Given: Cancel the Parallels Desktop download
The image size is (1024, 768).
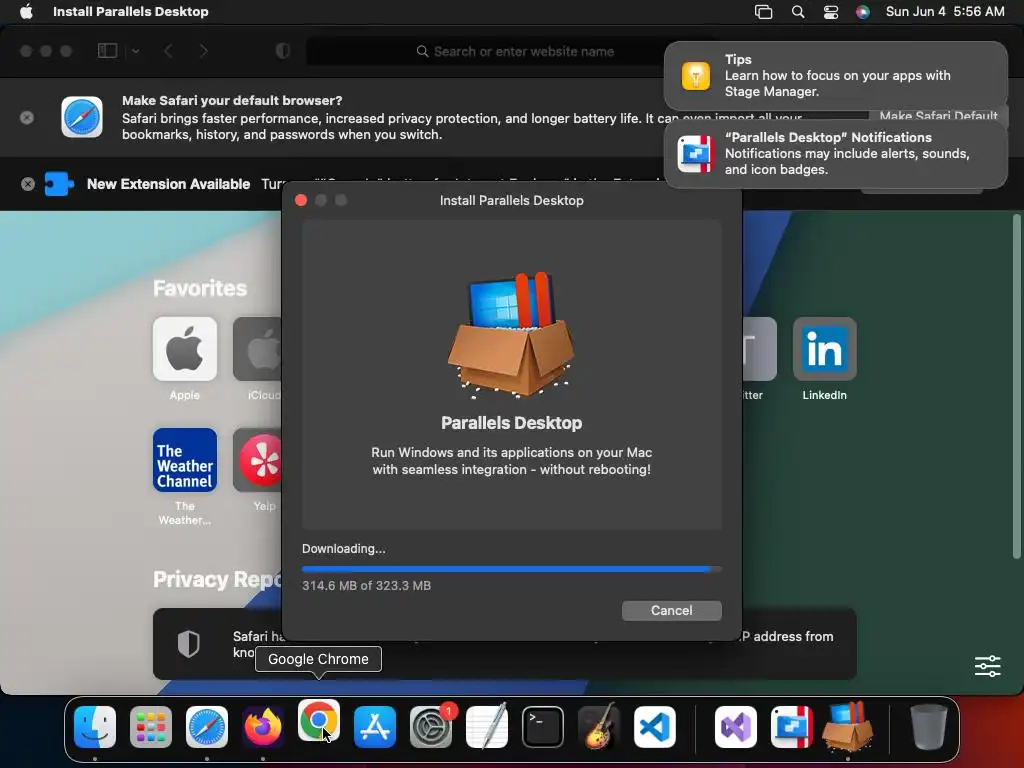Looking at the screenshot, I should (671, 611).
